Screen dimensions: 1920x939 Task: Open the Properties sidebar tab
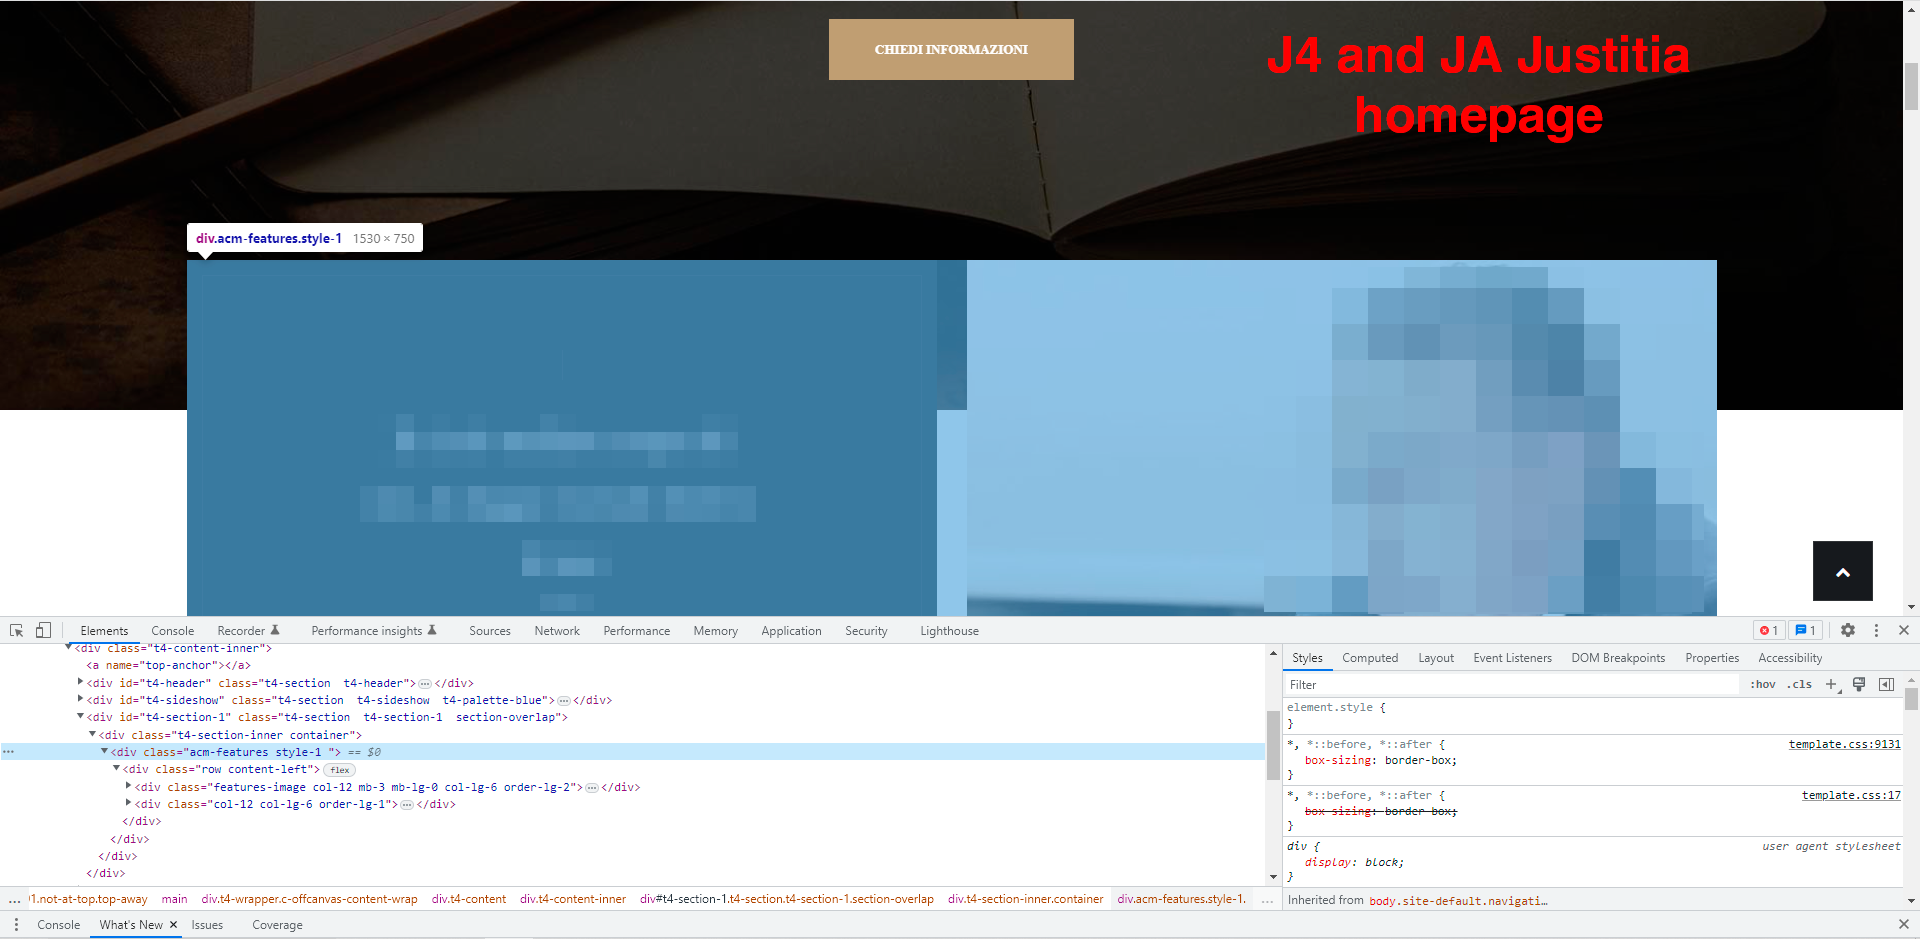point(1712,658)
